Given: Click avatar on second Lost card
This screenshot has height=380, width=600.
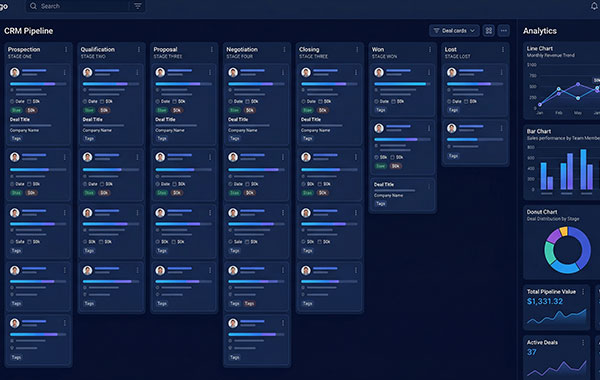Looking at the screenshot, I should [452, 128].
